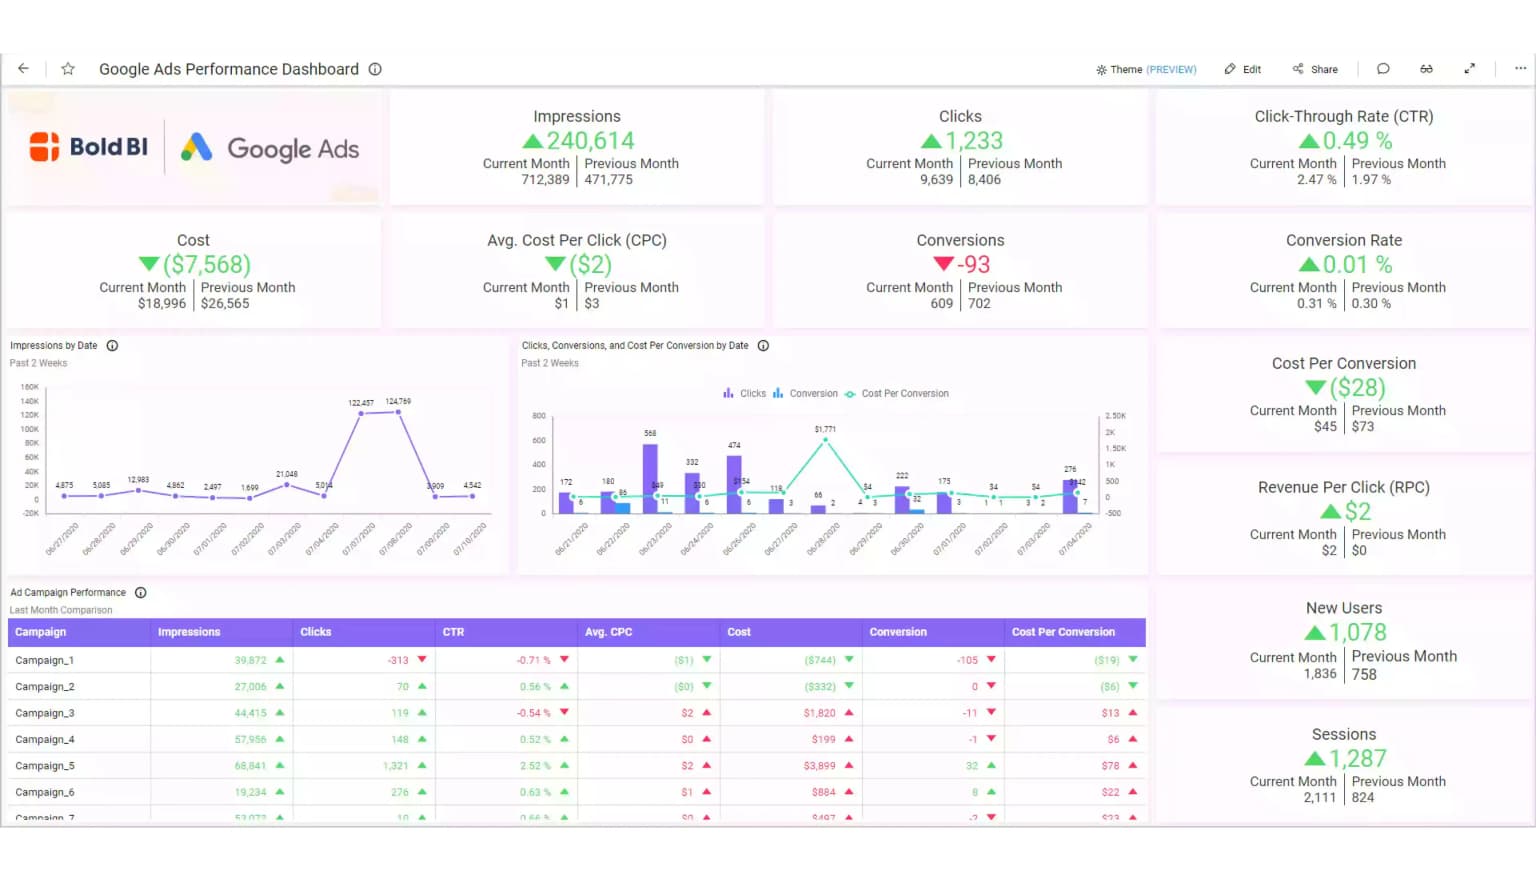Toggle Cost Per Conversion legend entry
Image resolution: width=1536 pixels, height=881 pixels.
(897, 394)
